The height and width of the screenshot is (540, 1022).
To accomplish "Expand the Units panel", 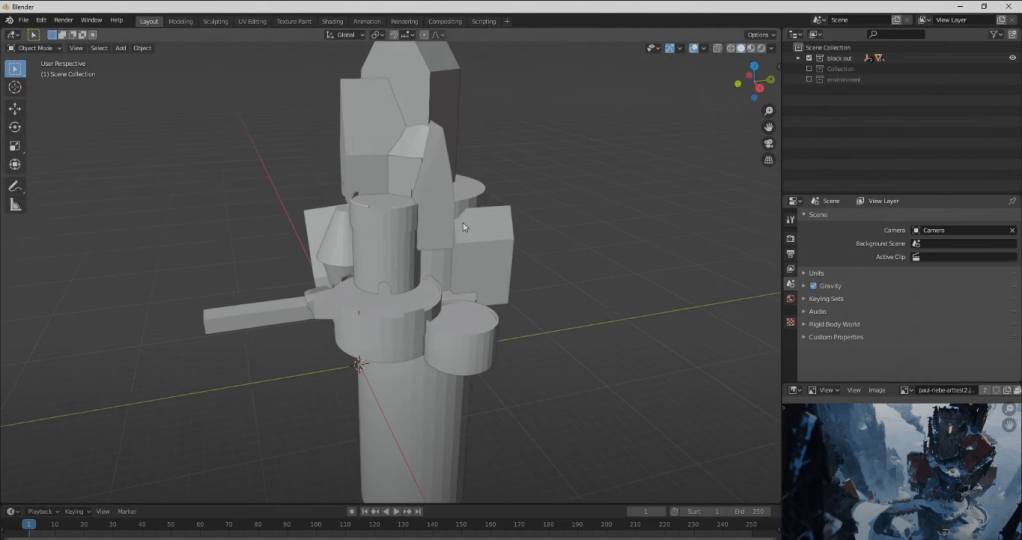I will [817, 273].
